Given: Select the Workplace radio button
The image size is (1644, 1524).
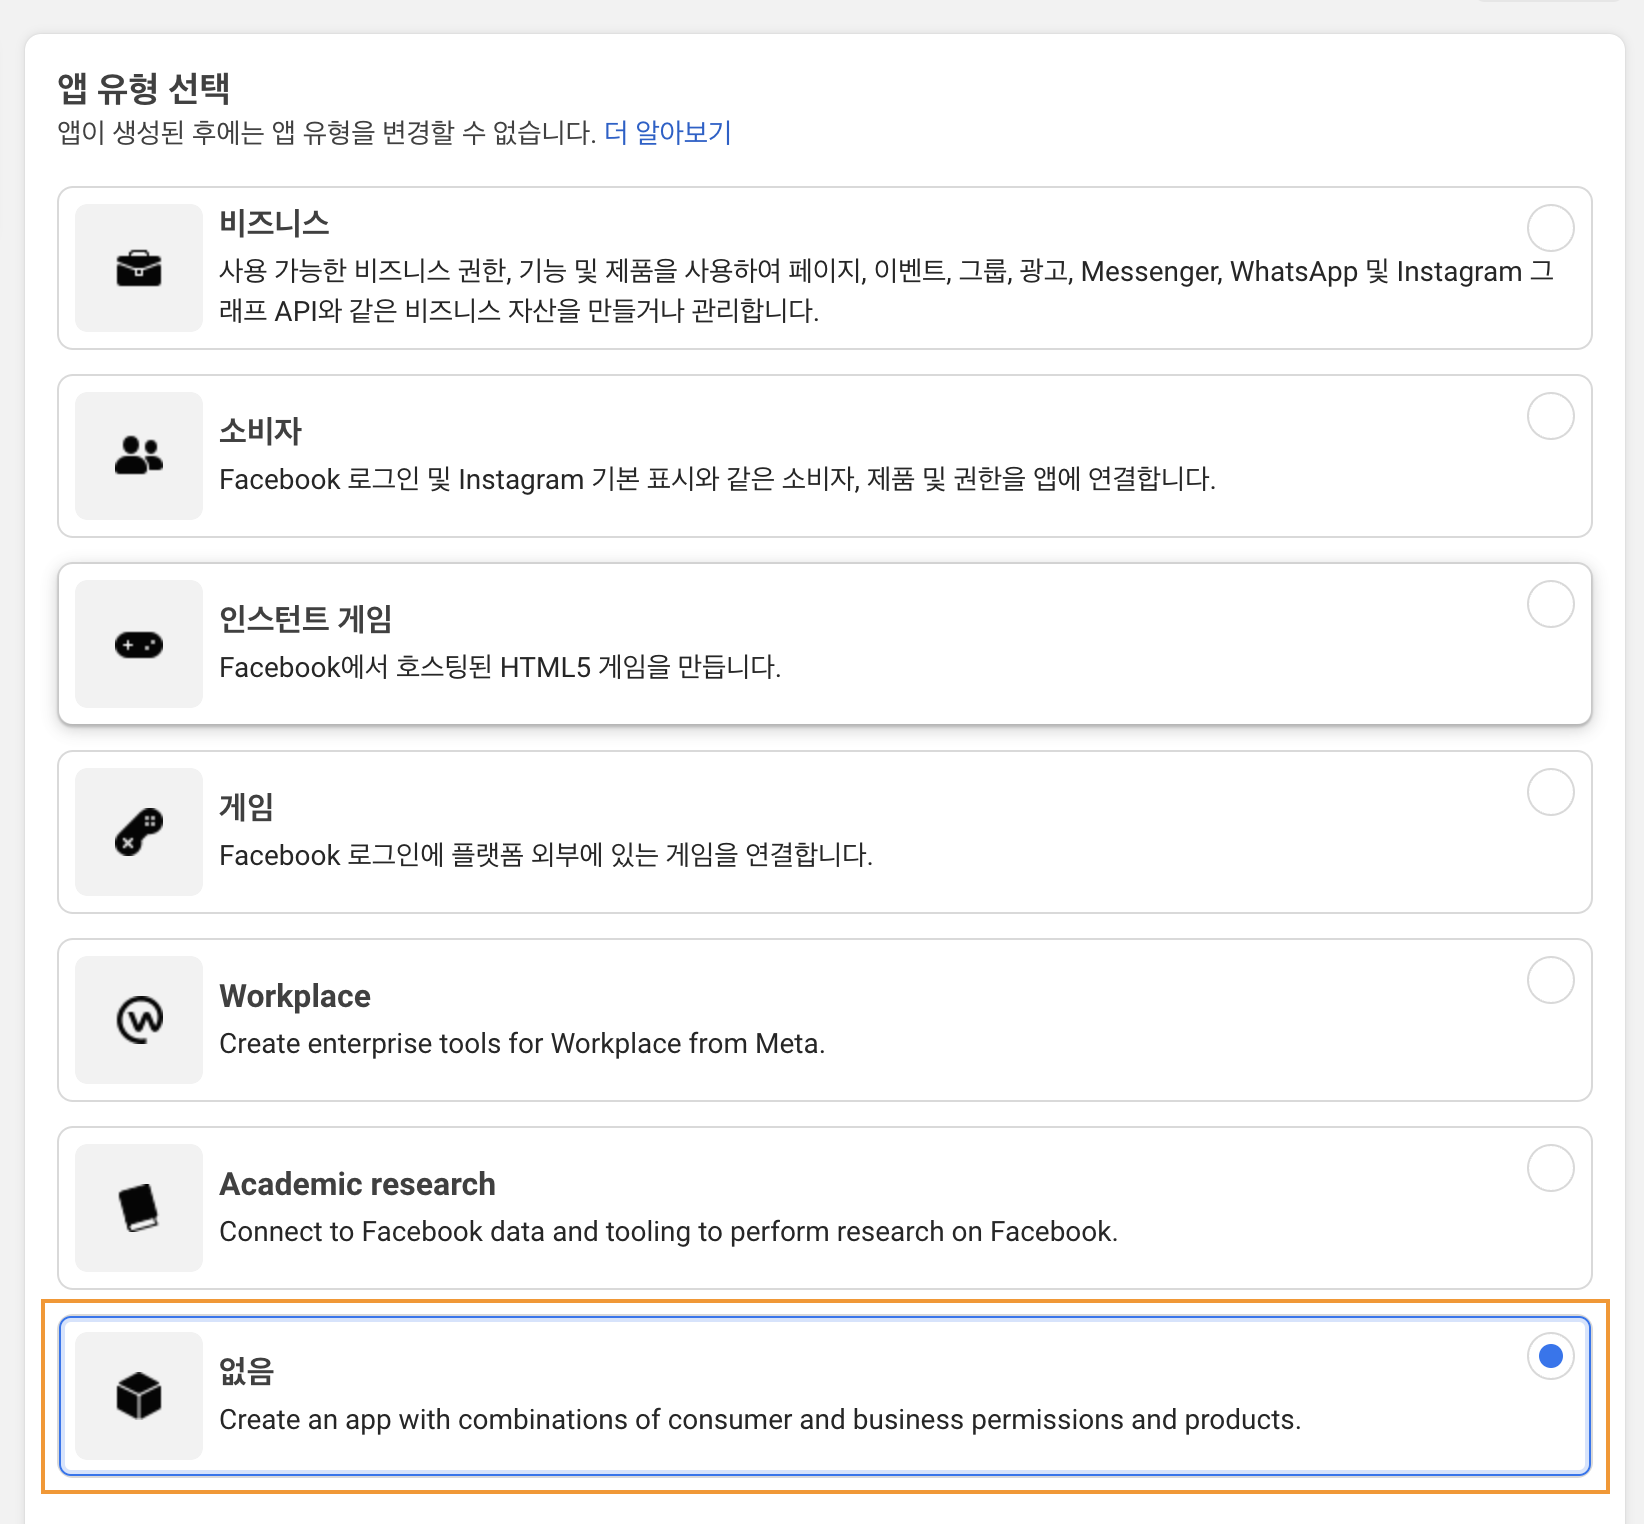Looking at the screenshot, I should tap(1551, 980).
